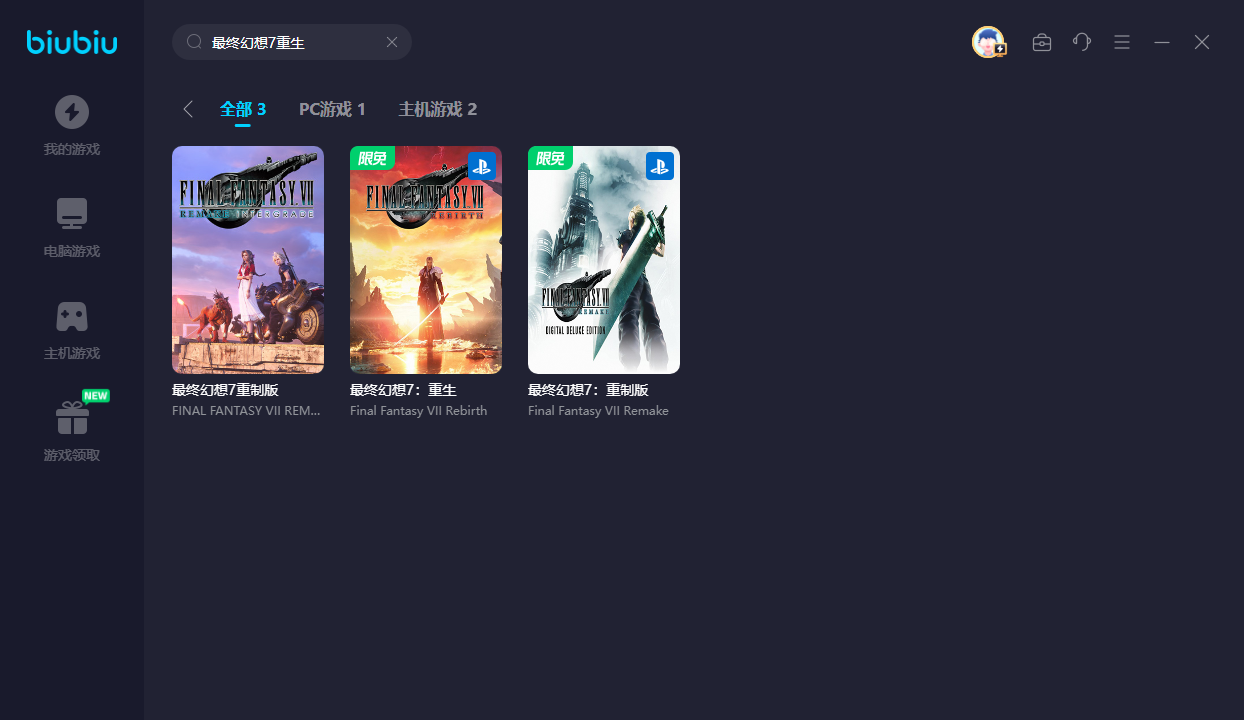This screenshot has width=1244, height=720.
Task: Open the game gift claim icon
Action: click(72, 418)
